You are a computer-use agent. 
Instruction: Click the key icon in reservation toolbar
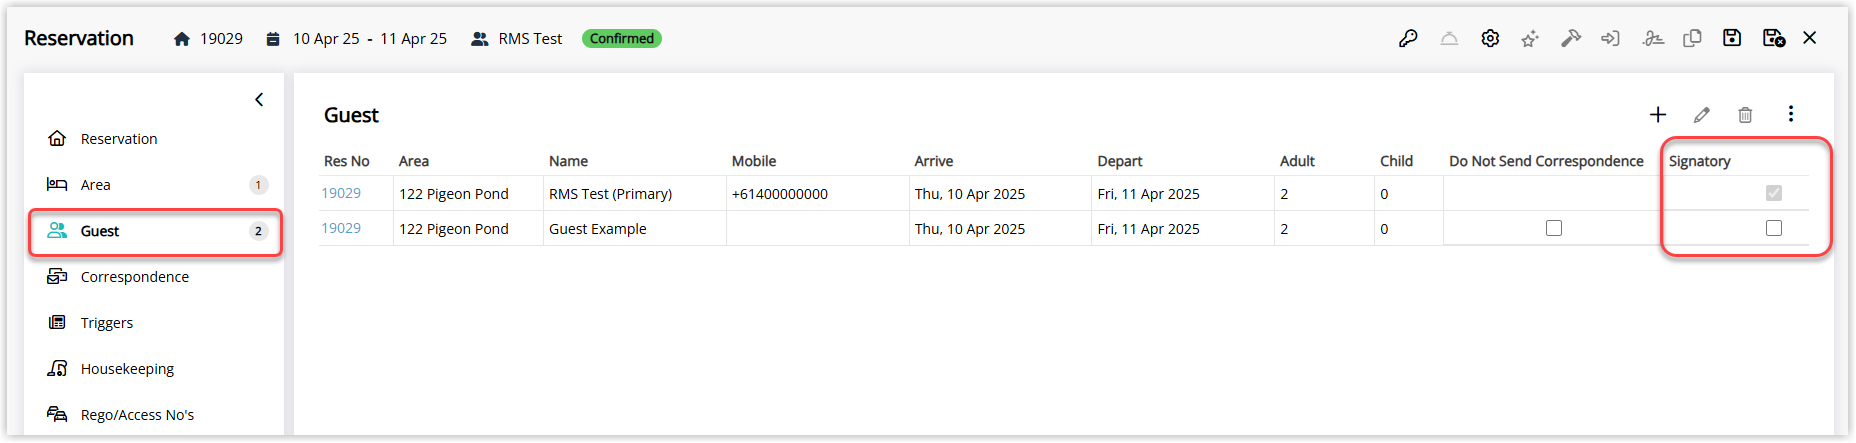pyautogui.click(x=1408, y=38)
